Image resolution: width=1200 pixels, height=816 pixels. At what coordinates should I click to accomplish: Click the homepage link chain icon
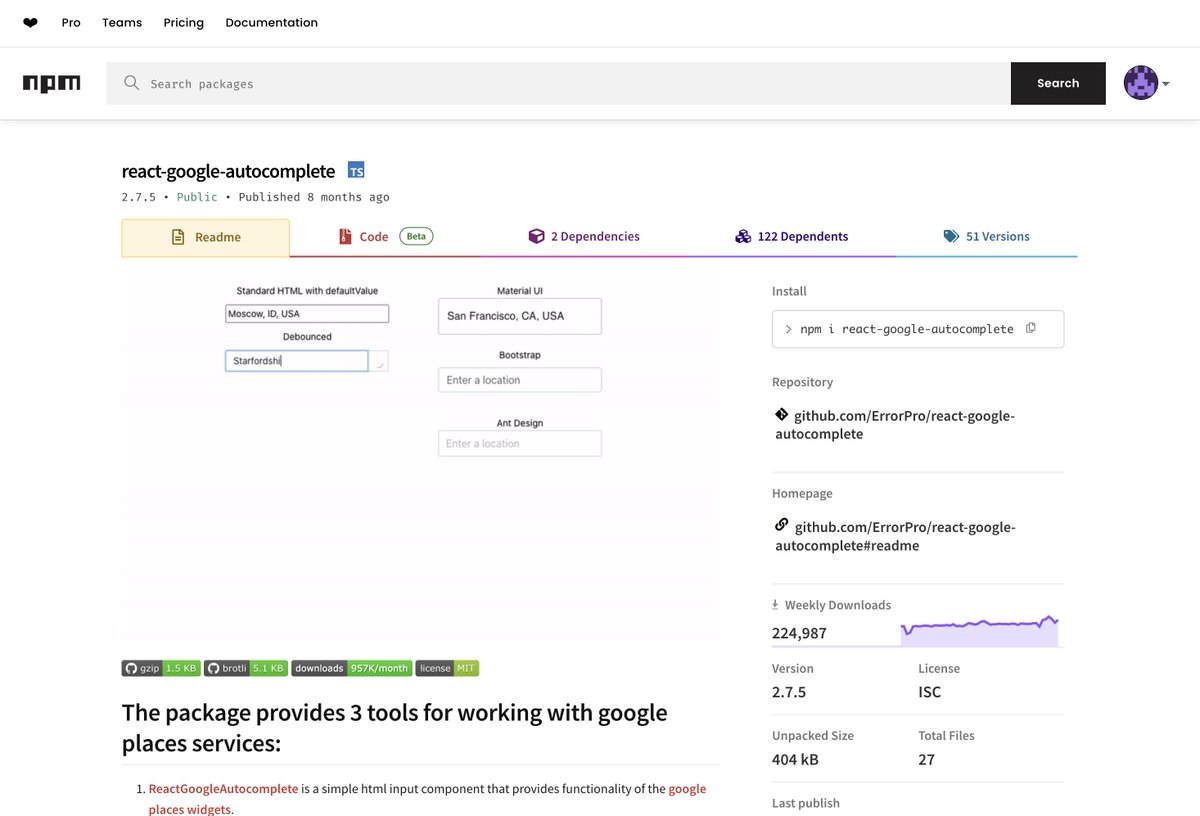pyautogui.click(x=782, y=526)
